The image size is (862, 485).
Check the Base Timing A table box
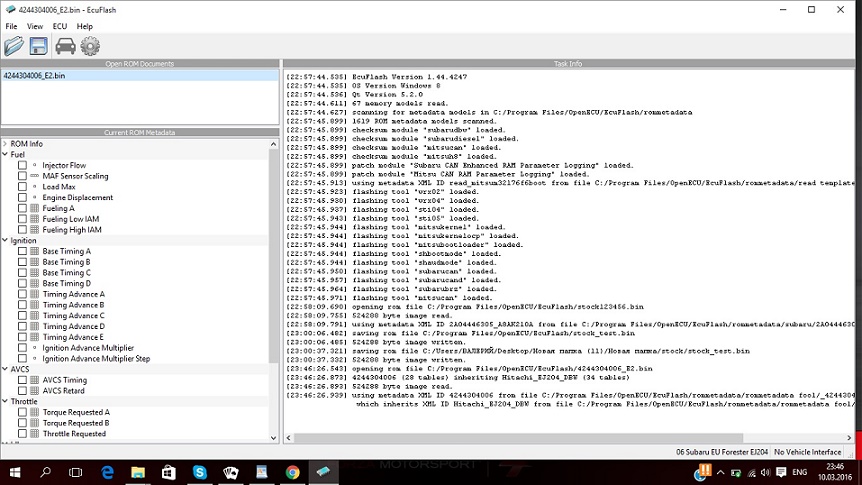point(23,252)
